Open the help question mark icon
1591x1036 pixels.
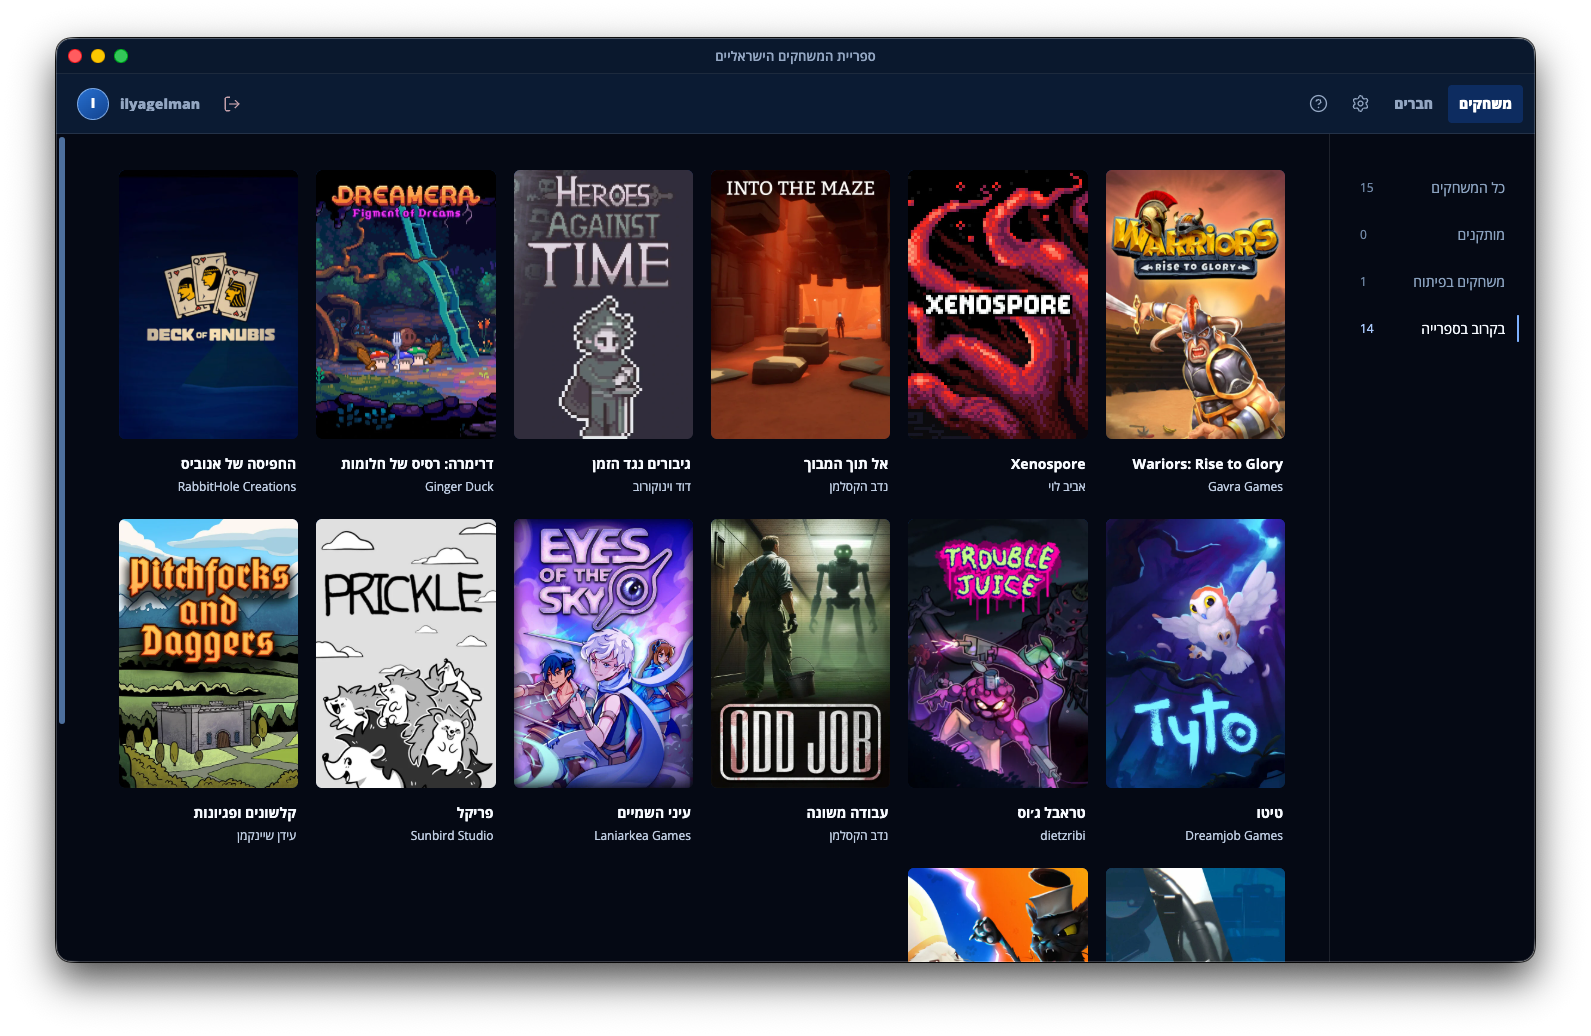(1318, 104)
